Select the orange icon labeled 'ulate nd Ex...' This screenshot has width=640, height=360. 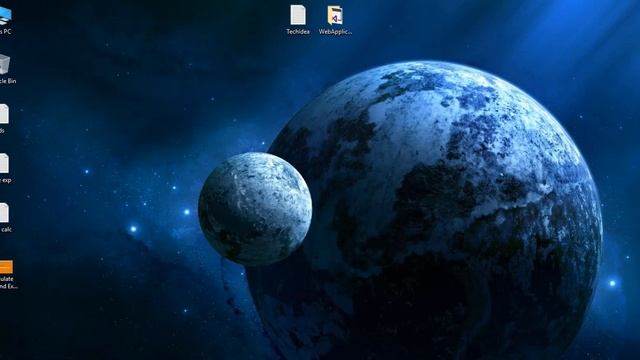[6, 267]
